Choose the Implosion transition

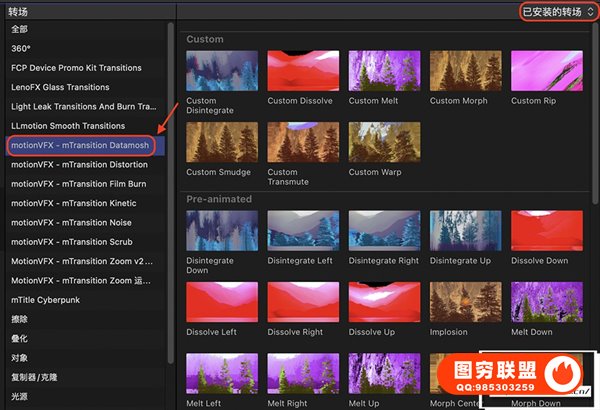(465, 302)
